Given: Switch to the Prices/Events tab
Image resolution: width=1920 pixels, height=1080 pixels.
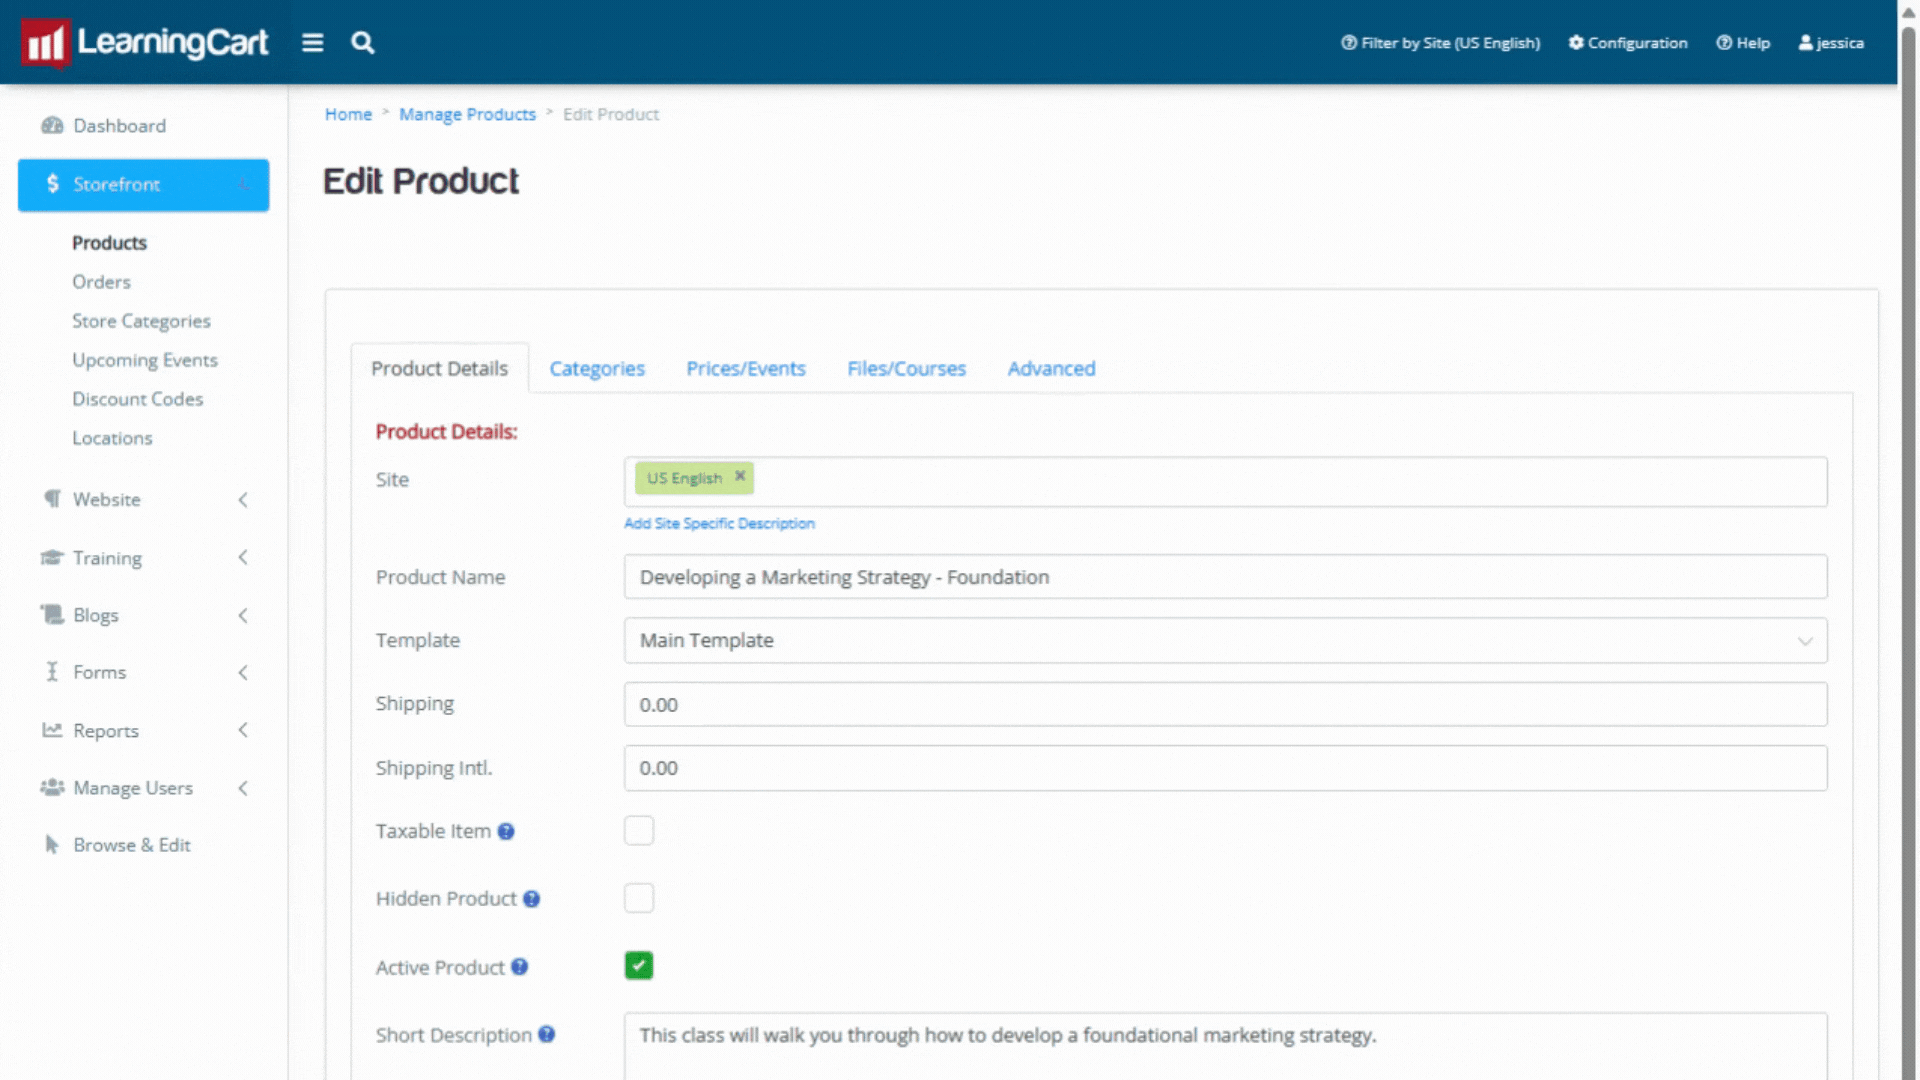Looking at the screenshot, I should tap(745, 369).
